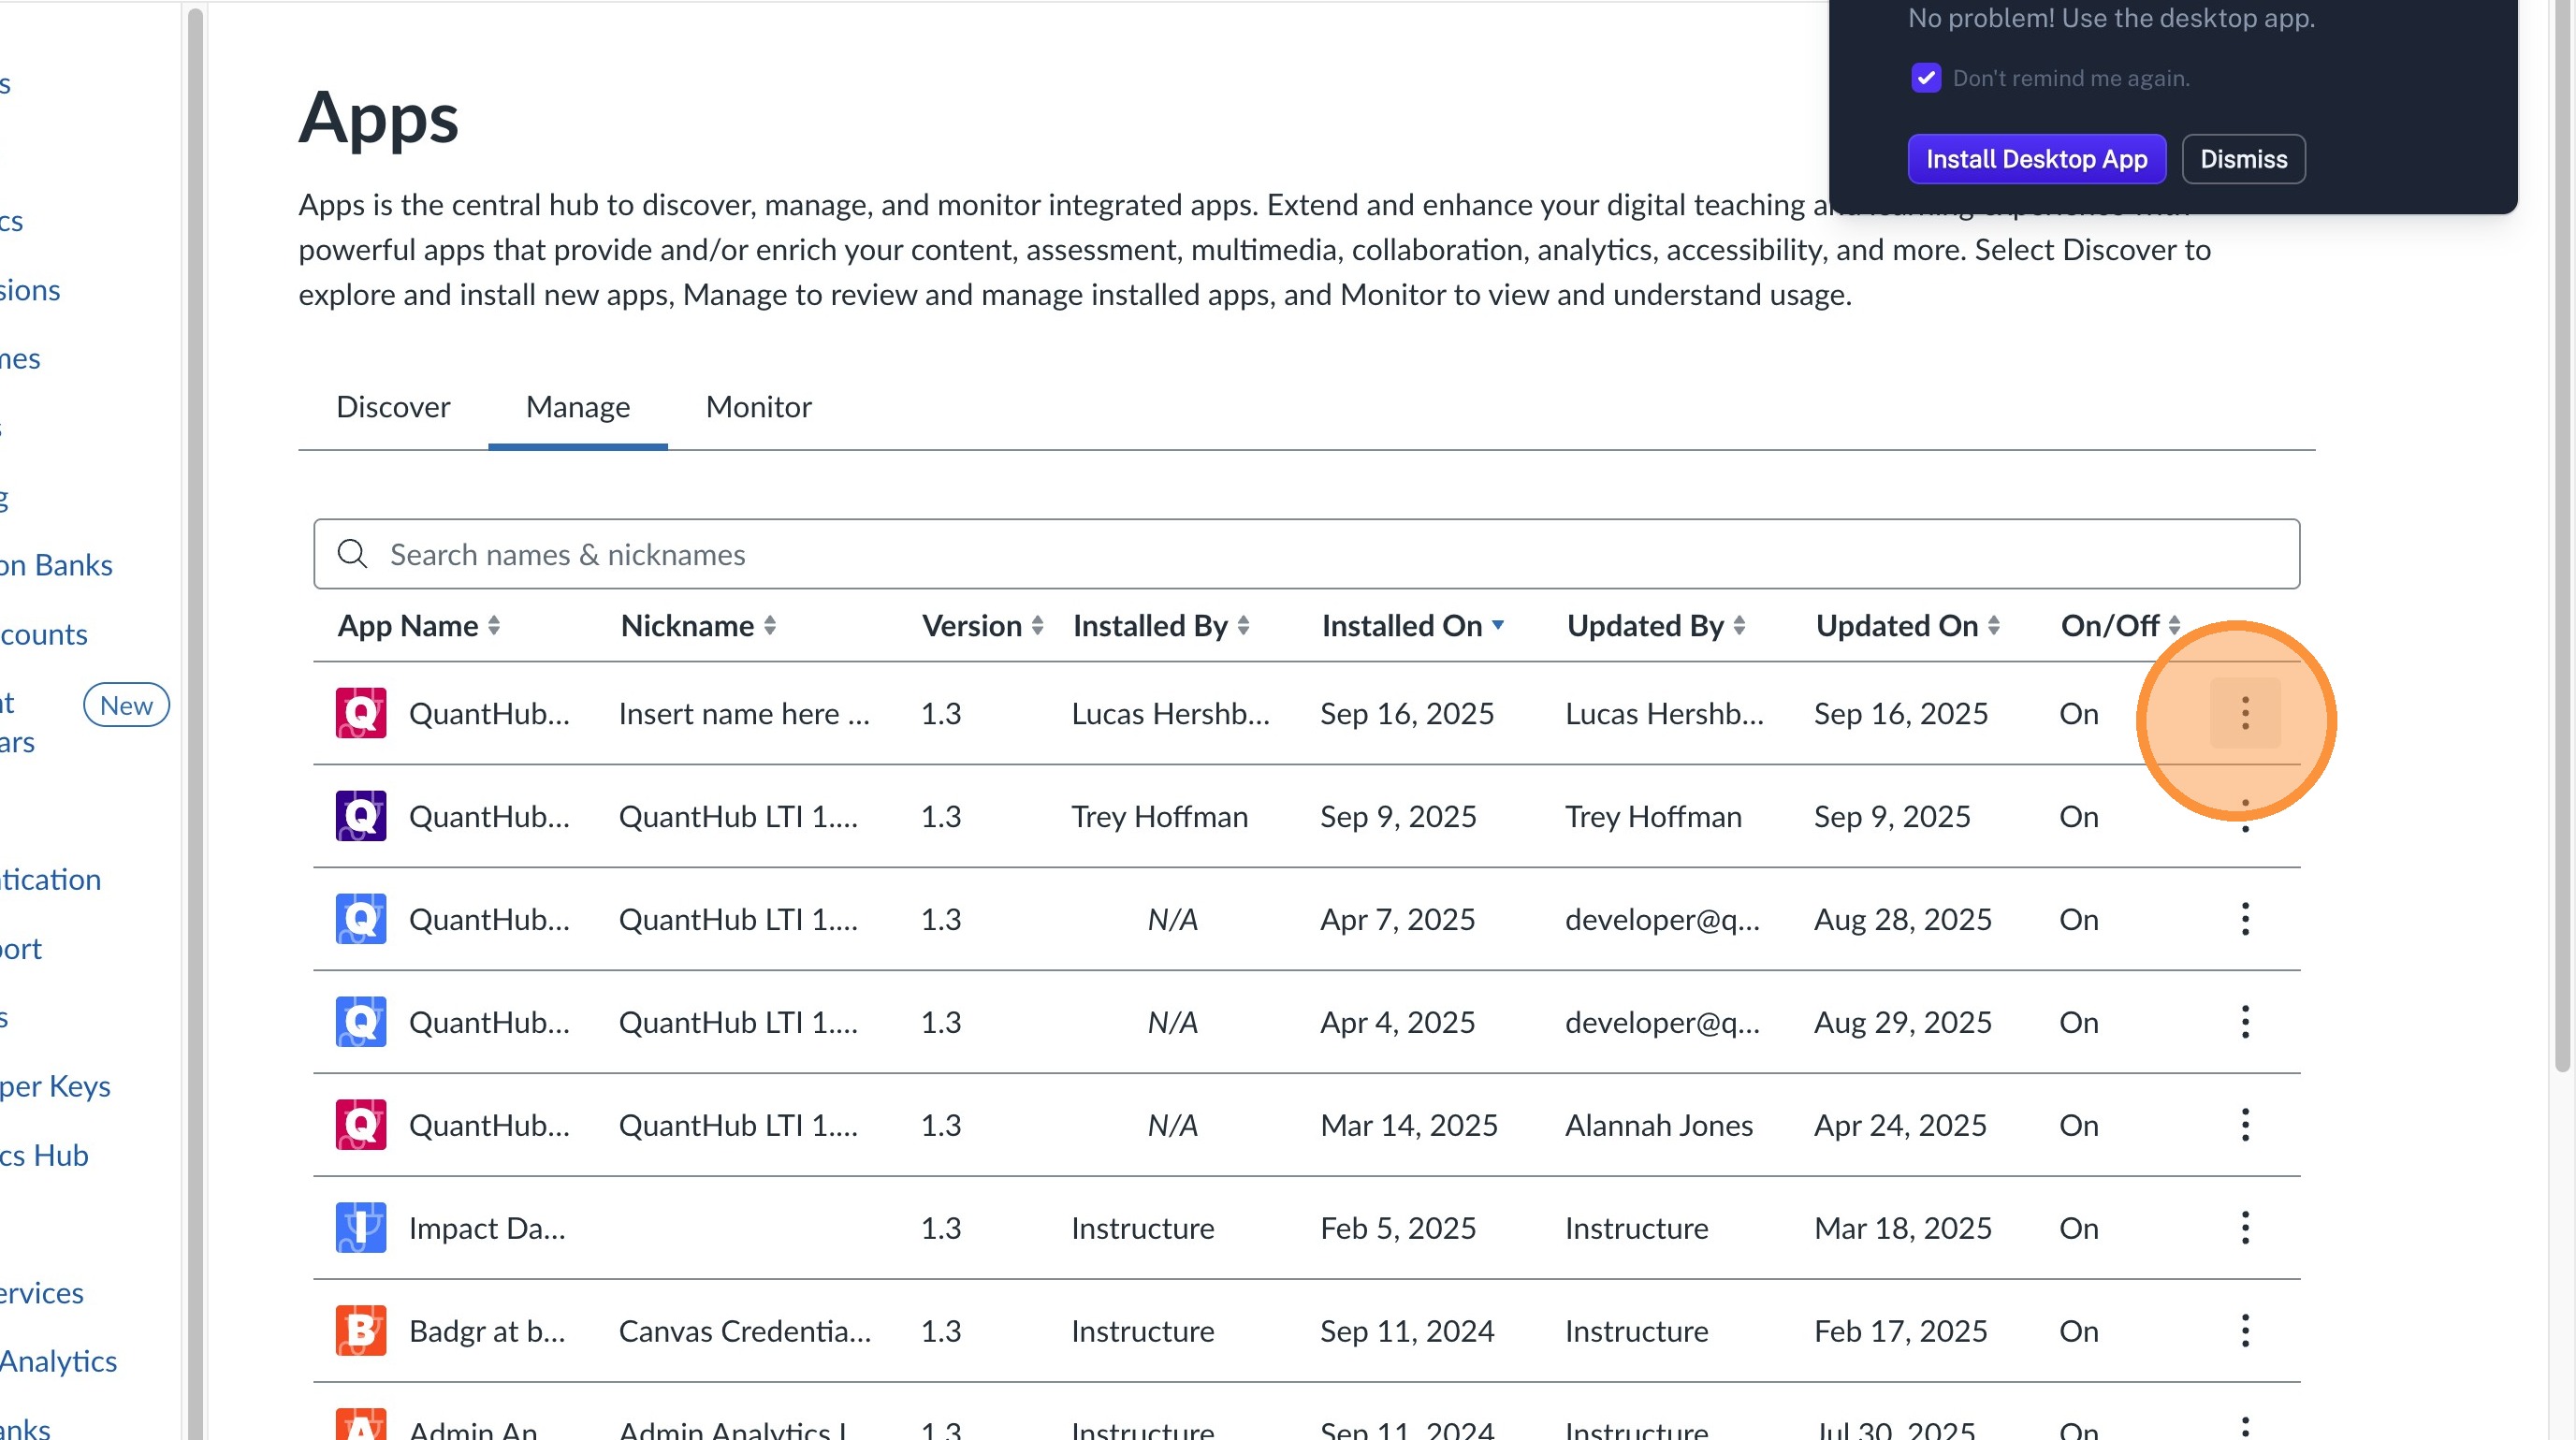The width and height of the screenshot is (2576, 1440).
Task: Click the Badgr orange app icon
Action: 360,1330
